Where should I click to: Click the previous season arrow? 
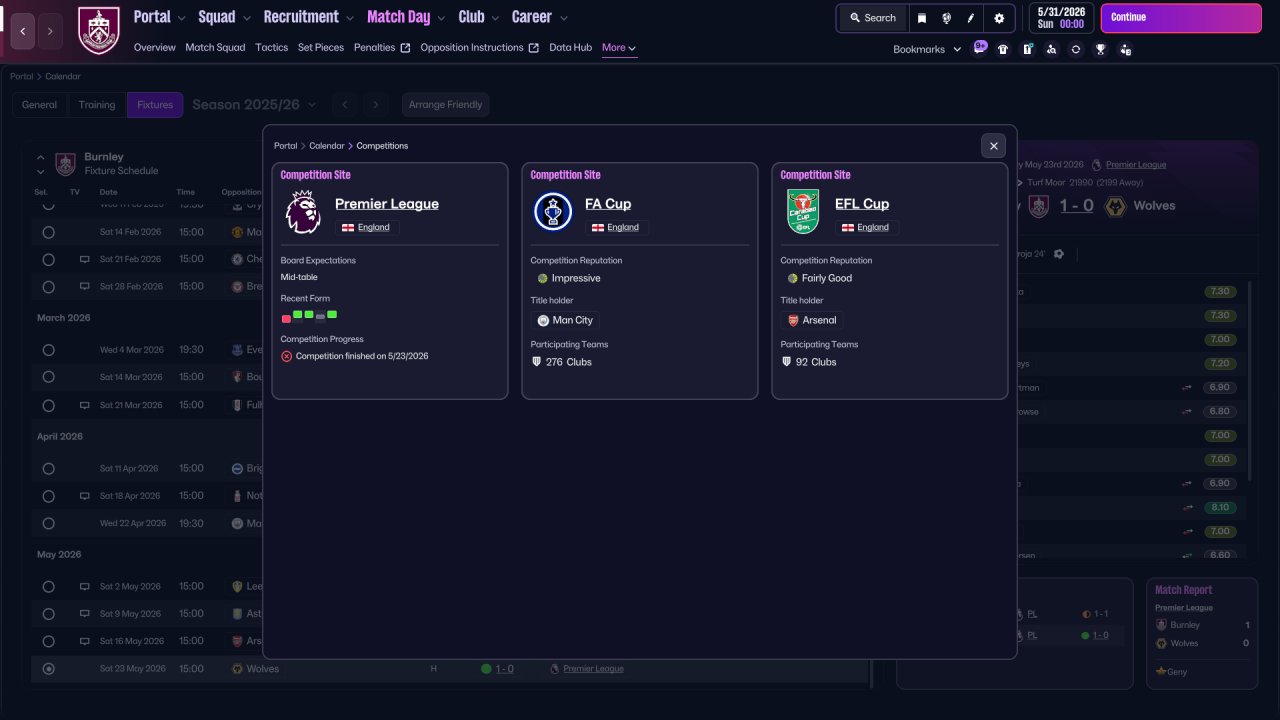(345, 104)
